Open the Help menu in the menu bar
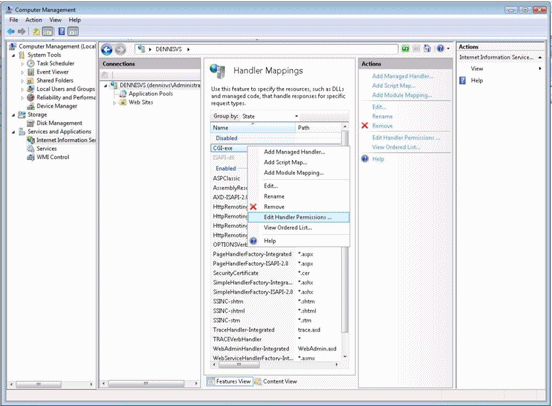 75,20
